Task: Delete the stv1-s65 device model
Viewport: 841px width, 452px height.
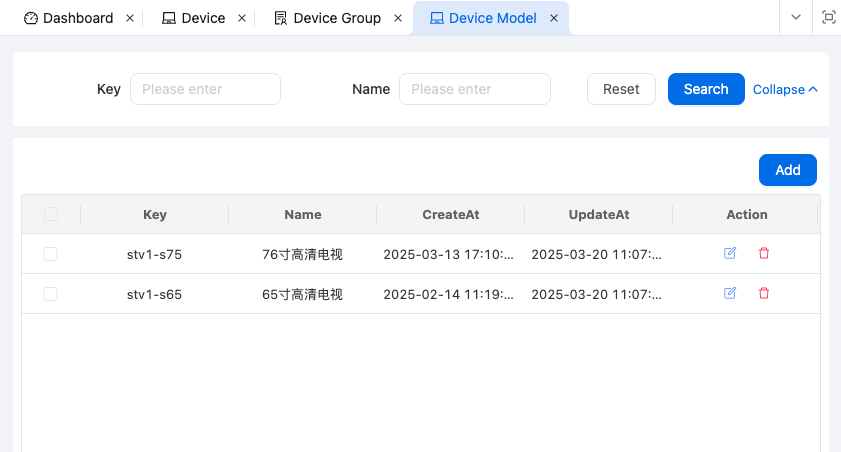Action: [764, 293]
